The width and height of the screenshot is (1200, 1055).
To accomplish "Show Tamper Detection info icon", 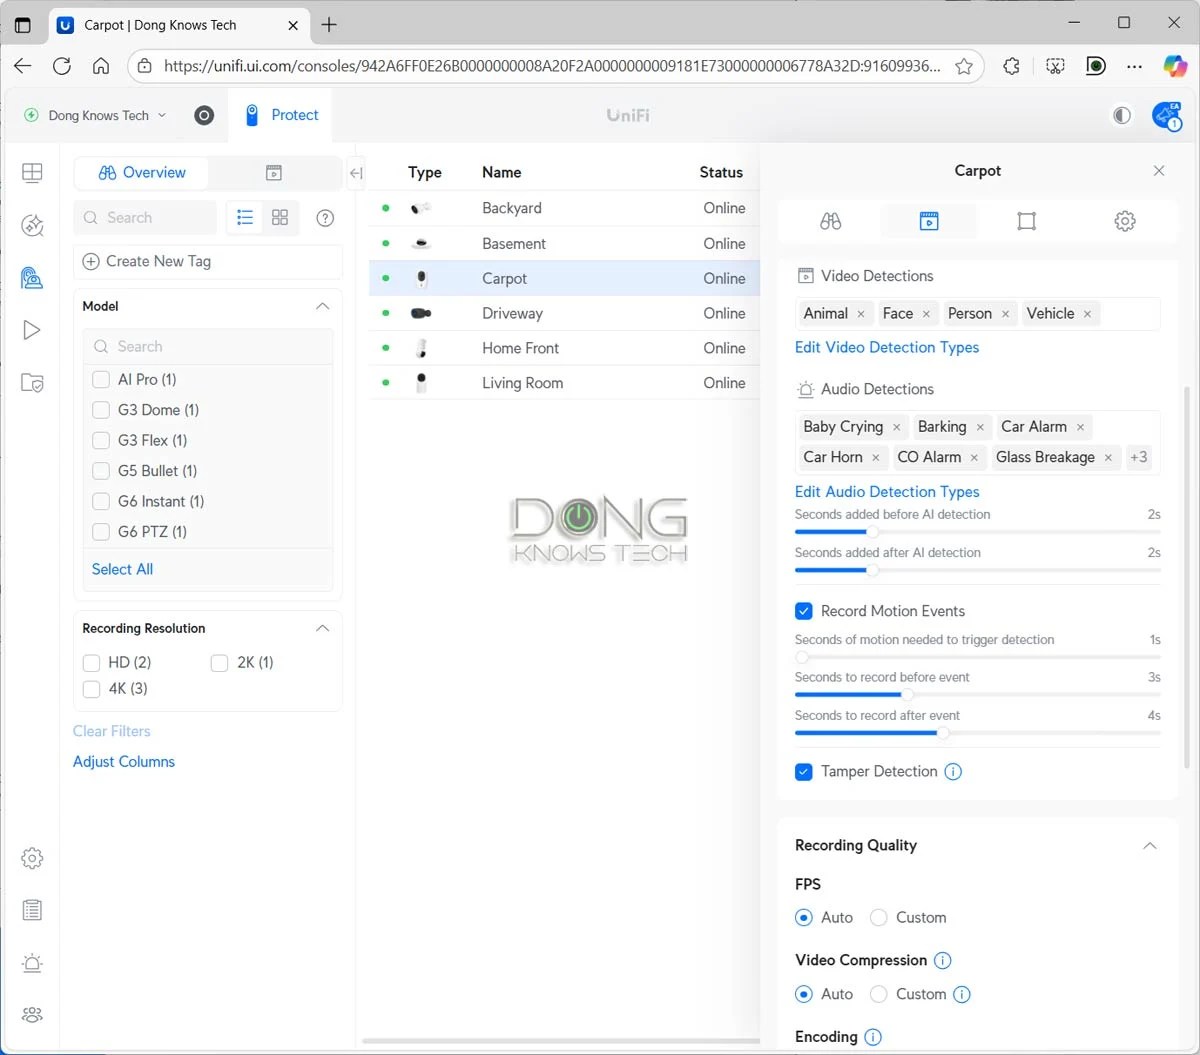I will point(953,771).
